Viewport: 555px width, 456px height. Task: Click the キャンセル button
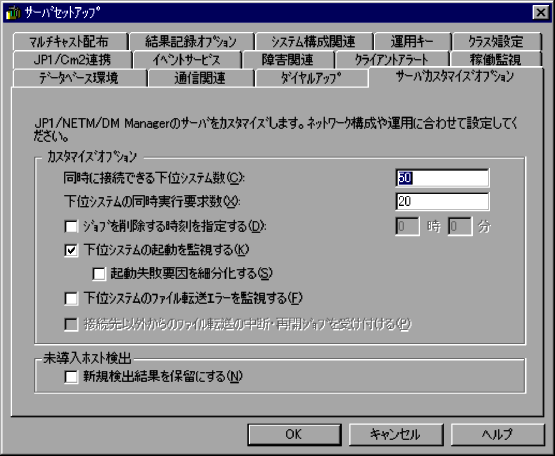coord(396,434)
